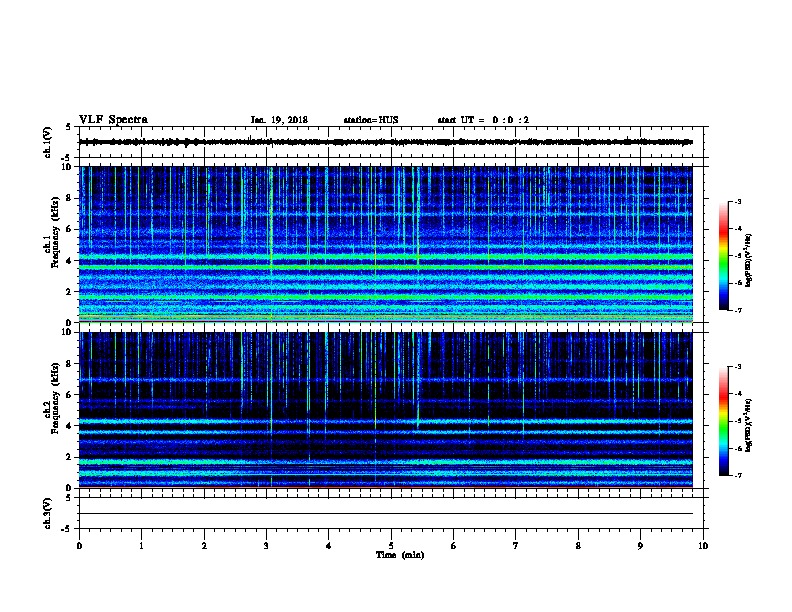792x612 pixels.
Task: Click the ch.1 spectrogram panel
Action: [386, 244]
